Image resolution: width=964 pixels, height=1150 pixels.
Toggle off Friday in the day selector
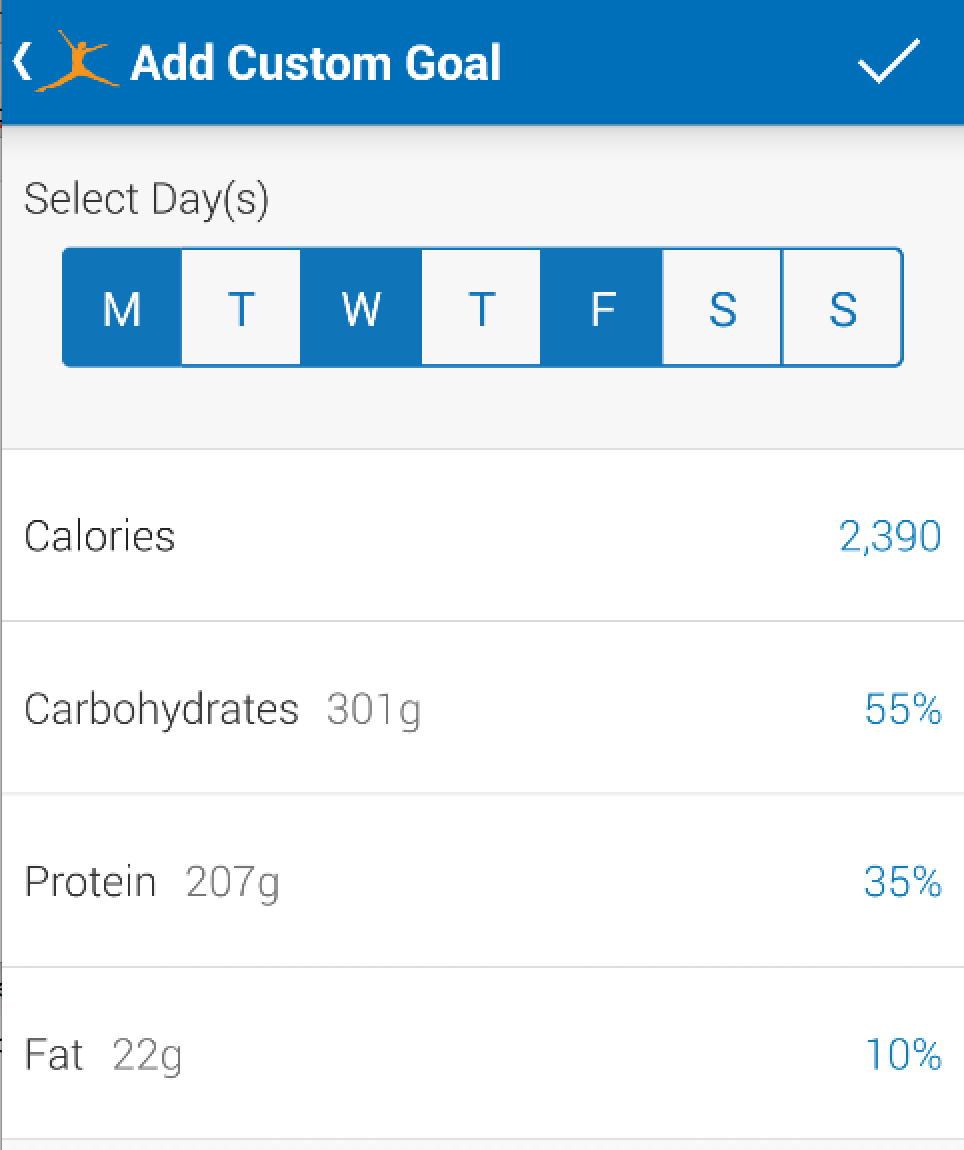[602, 307]
